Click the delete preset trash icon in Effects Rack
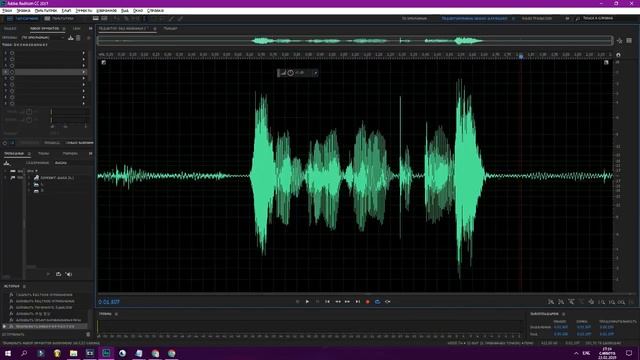640x360 pixels. click(78, 38)
